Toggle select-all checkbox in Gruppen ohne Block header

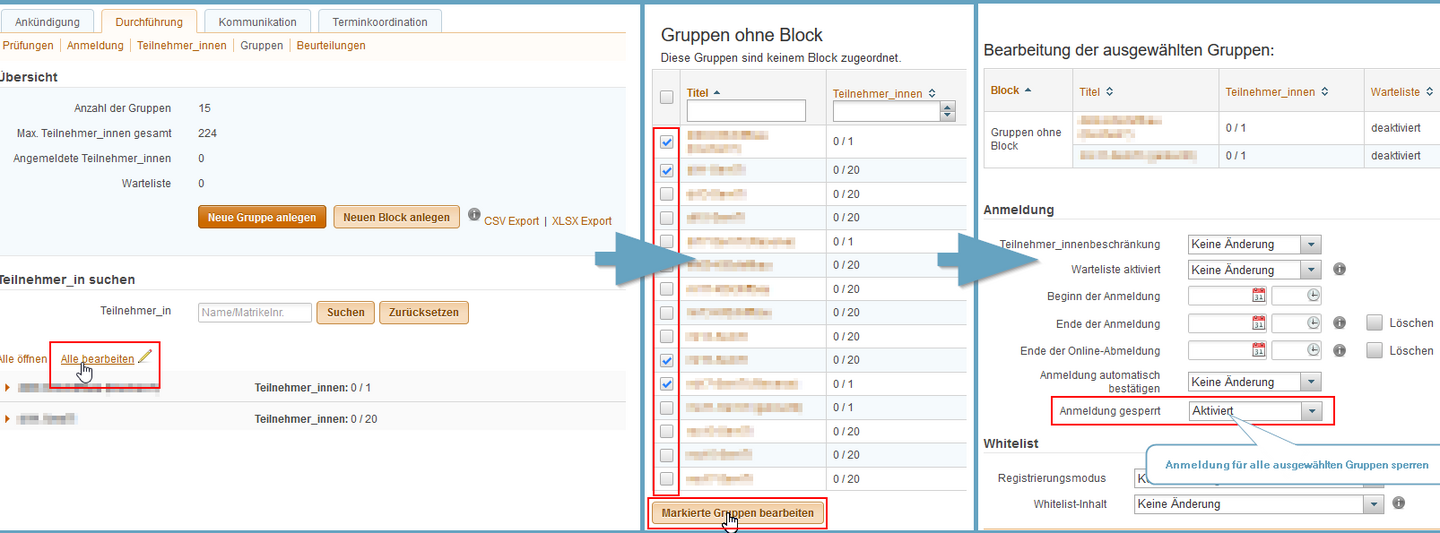[x=667, y=97]
